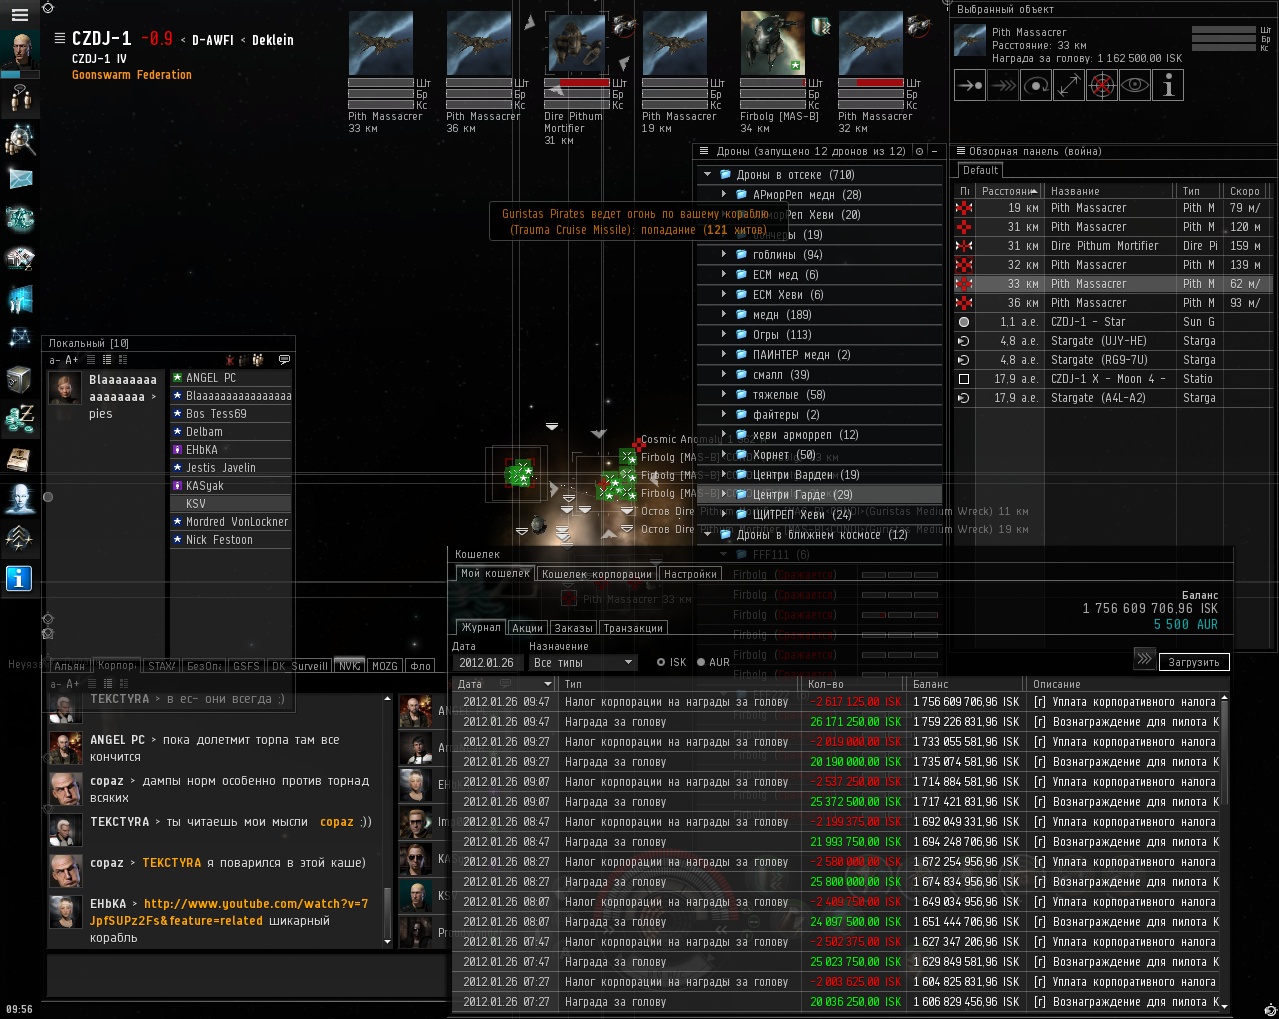The height and width of the screenshot is (1019, 1279).
Task: Open the Journal book icon in Neocom
Action: click(x=20, y=459)
